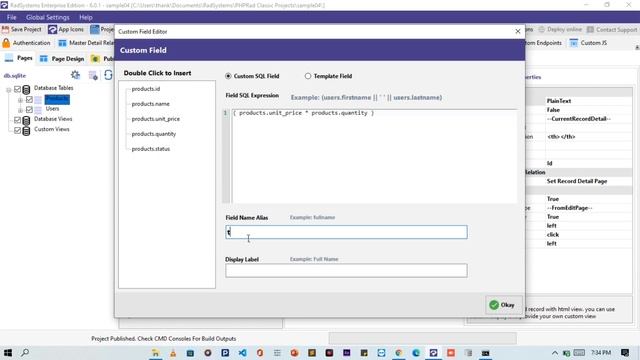Image resolution: width=640 pixels, height=360 pixels.
Task: Select the Users table in tree
Action: click(52, 109)
